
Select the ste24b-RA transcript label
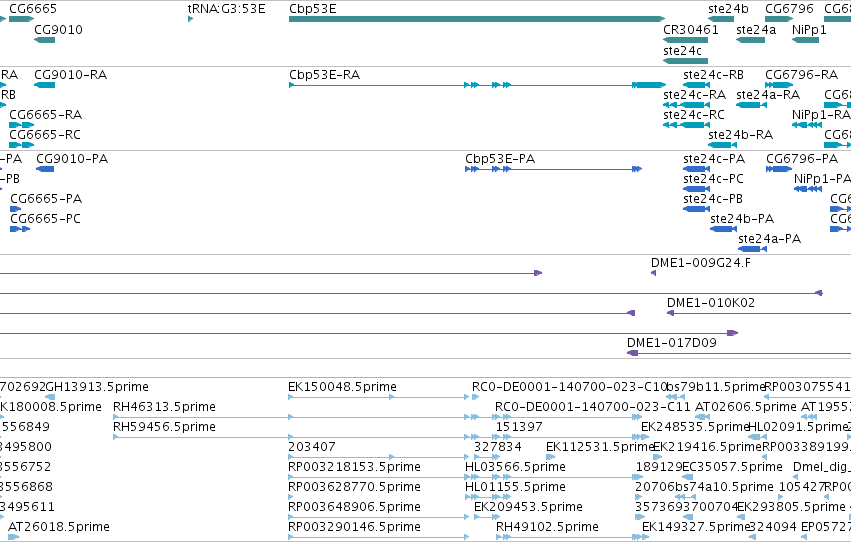point(740,135)
